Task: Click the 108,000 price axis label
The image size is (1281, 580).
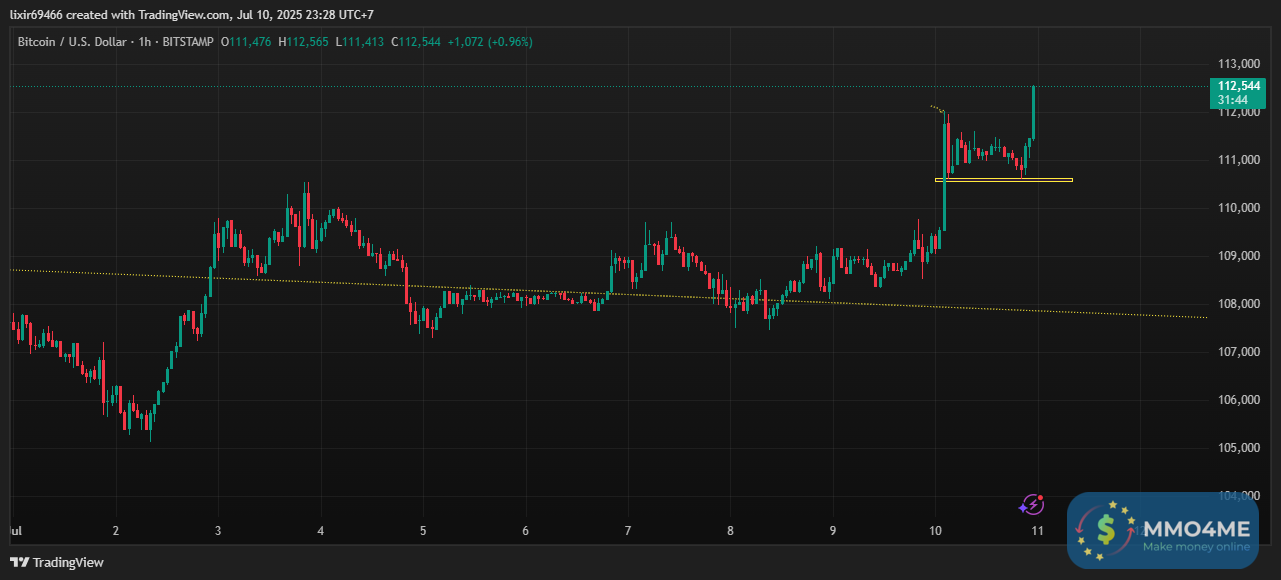Action: coord(1238,304)
